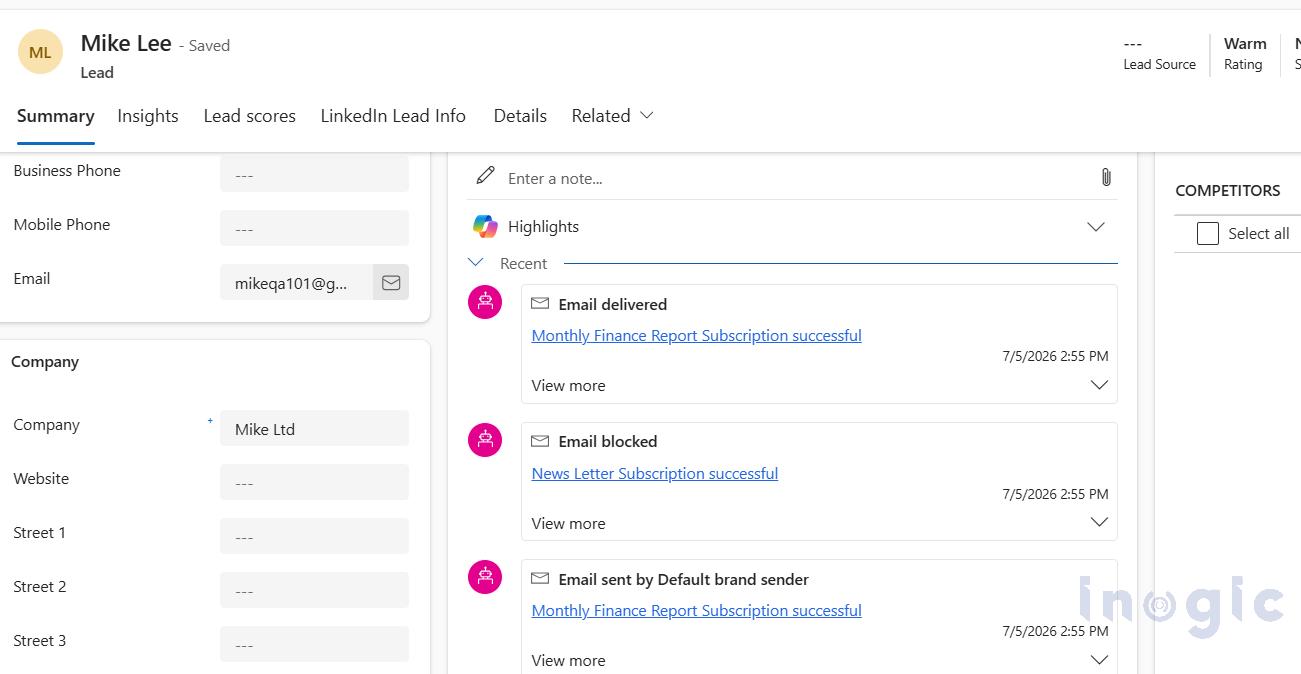
Task: Click the Website field
Action: [x=314, y=483]
